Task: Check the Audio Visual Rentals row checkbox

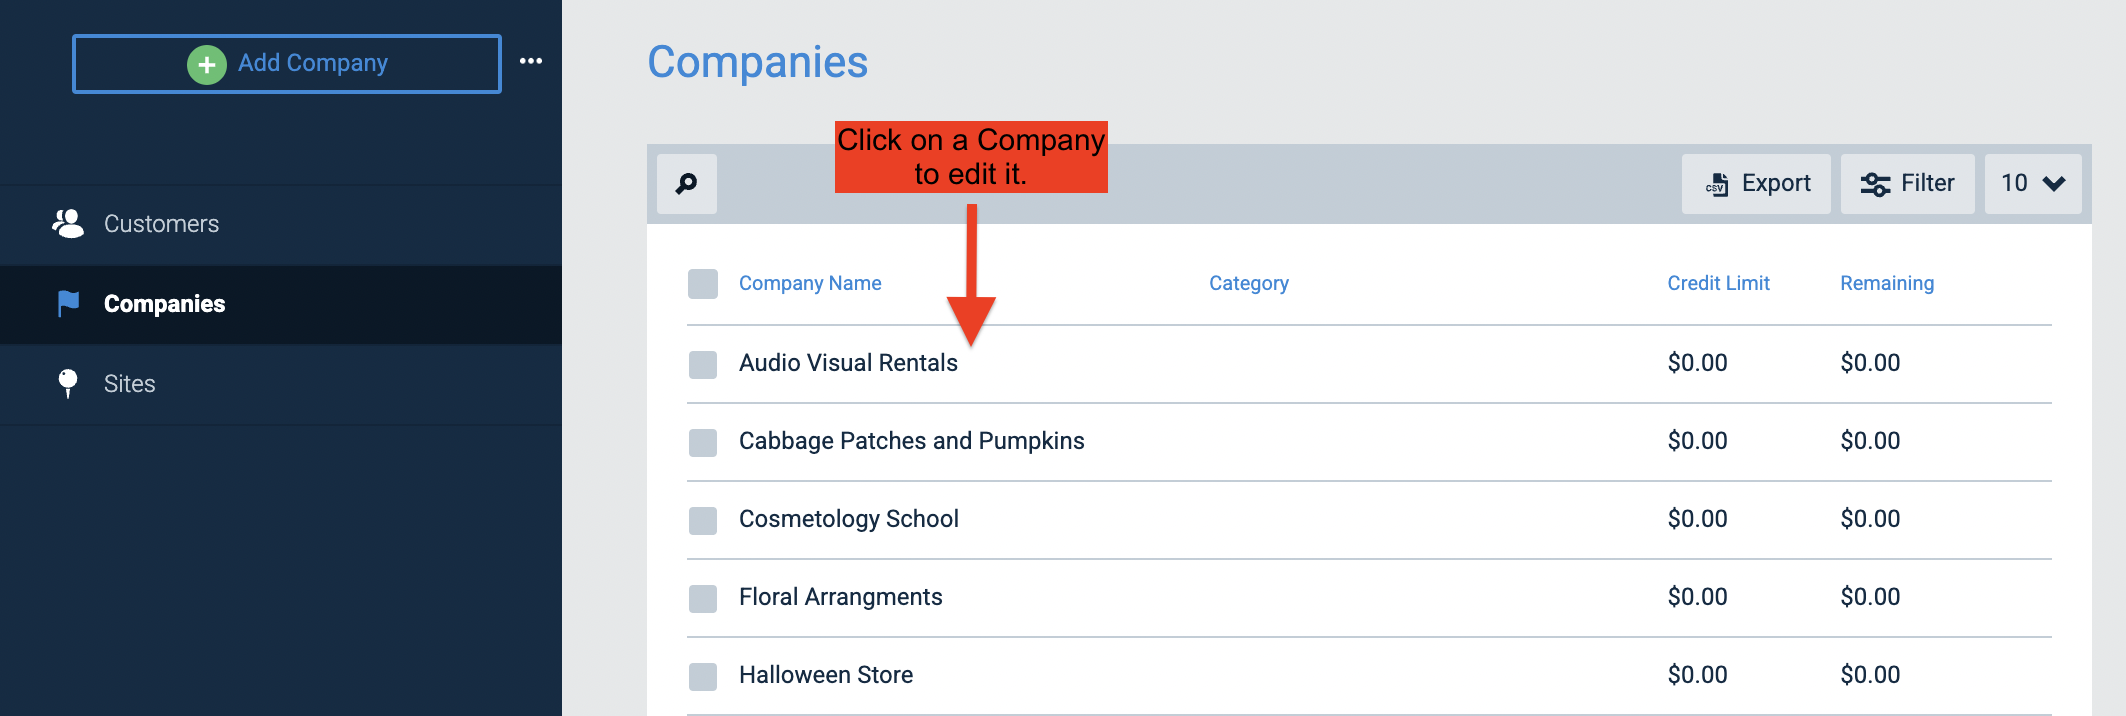Action: coord(703,364)
